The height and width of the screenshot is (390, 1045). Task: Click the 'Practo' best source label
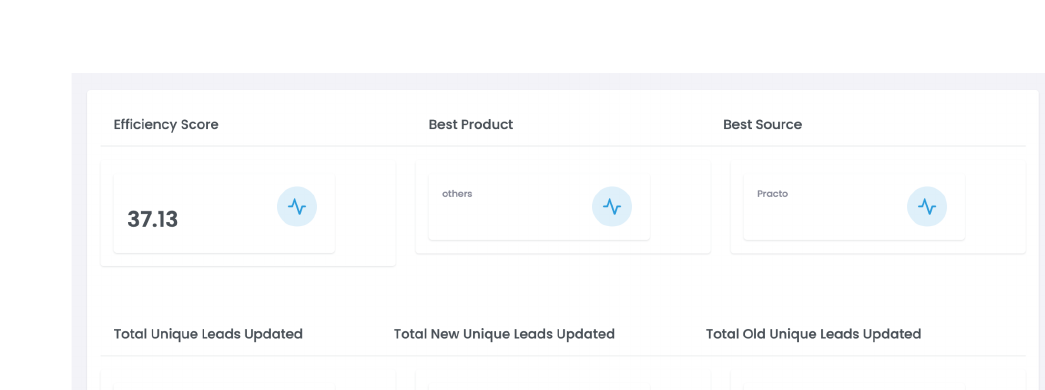772,194
